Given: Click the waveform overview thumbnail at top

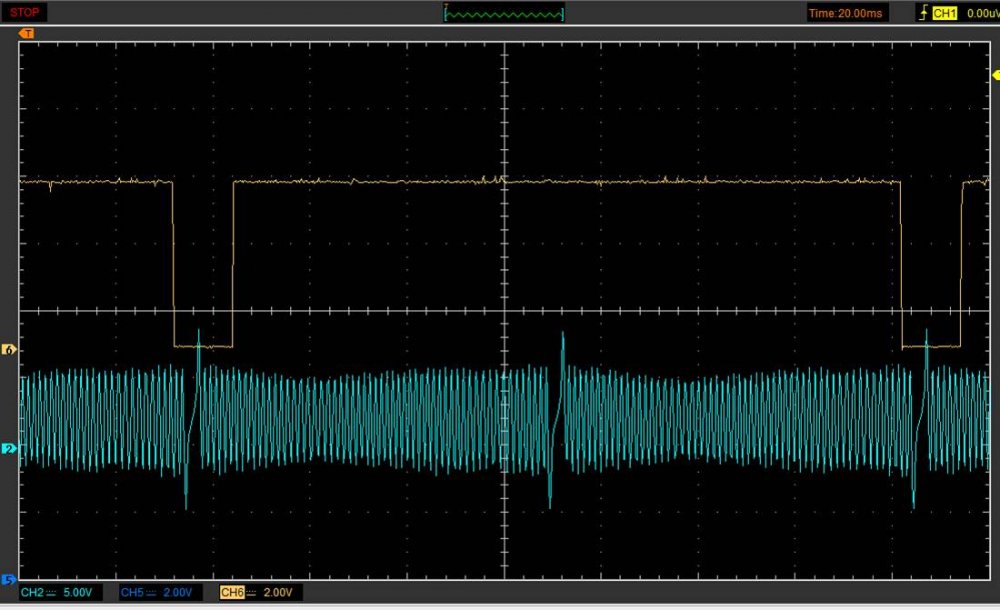Looking at the screenshot, I should coord(504,13).
